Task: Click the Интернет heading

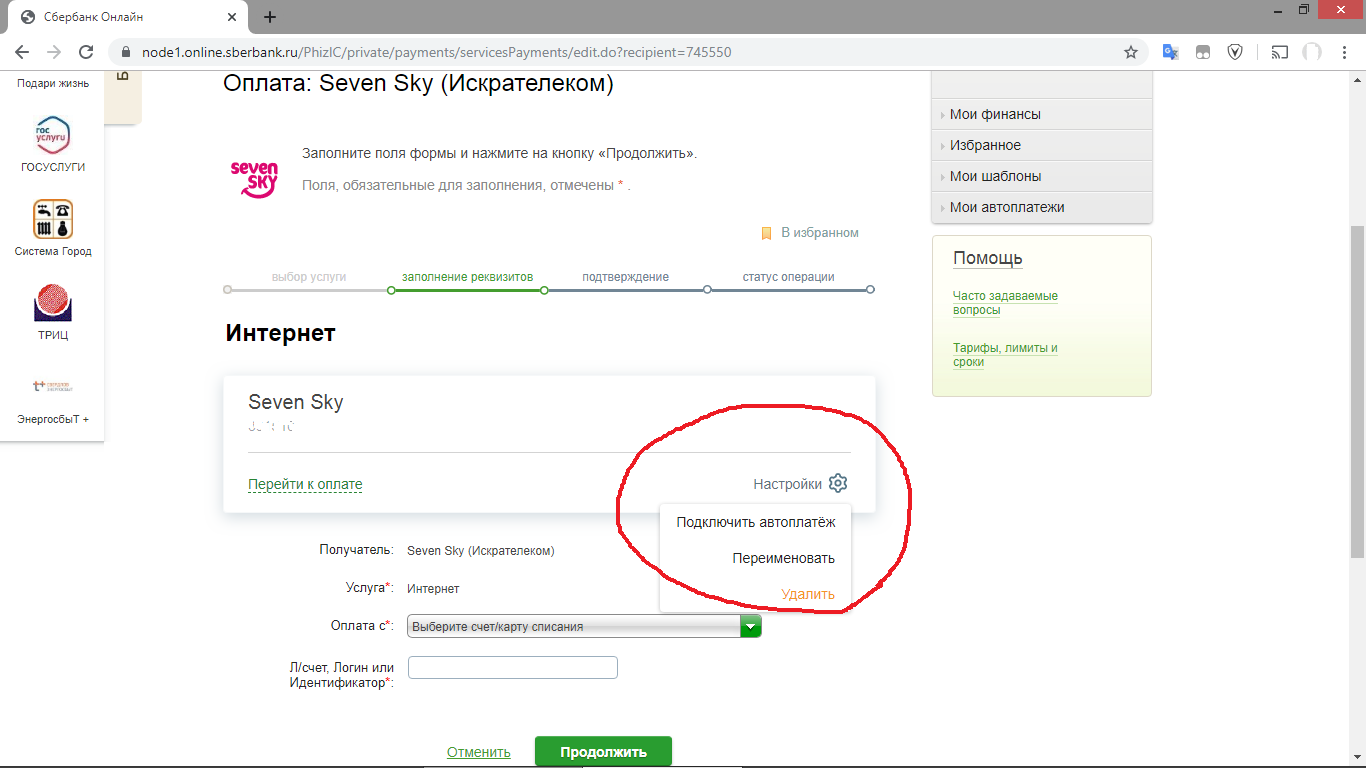Action: pos(280,333)
